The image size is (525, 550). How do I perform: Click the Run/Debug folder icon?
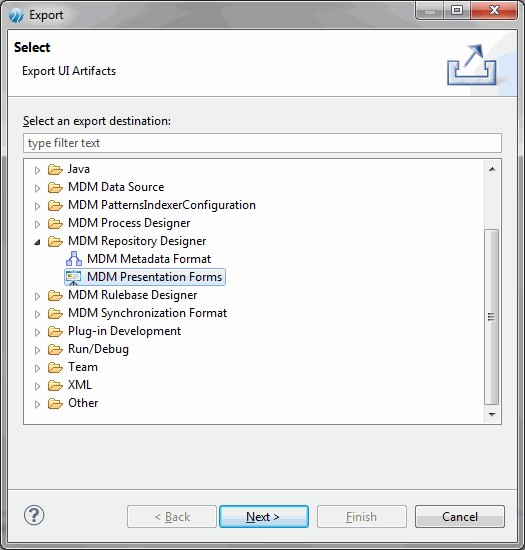(x=55, y=350)
